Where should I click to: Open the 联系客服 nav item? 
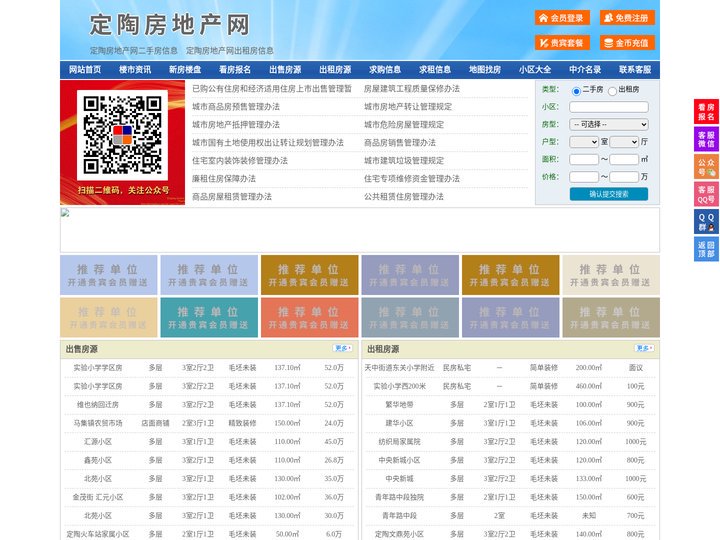point(635,70)
